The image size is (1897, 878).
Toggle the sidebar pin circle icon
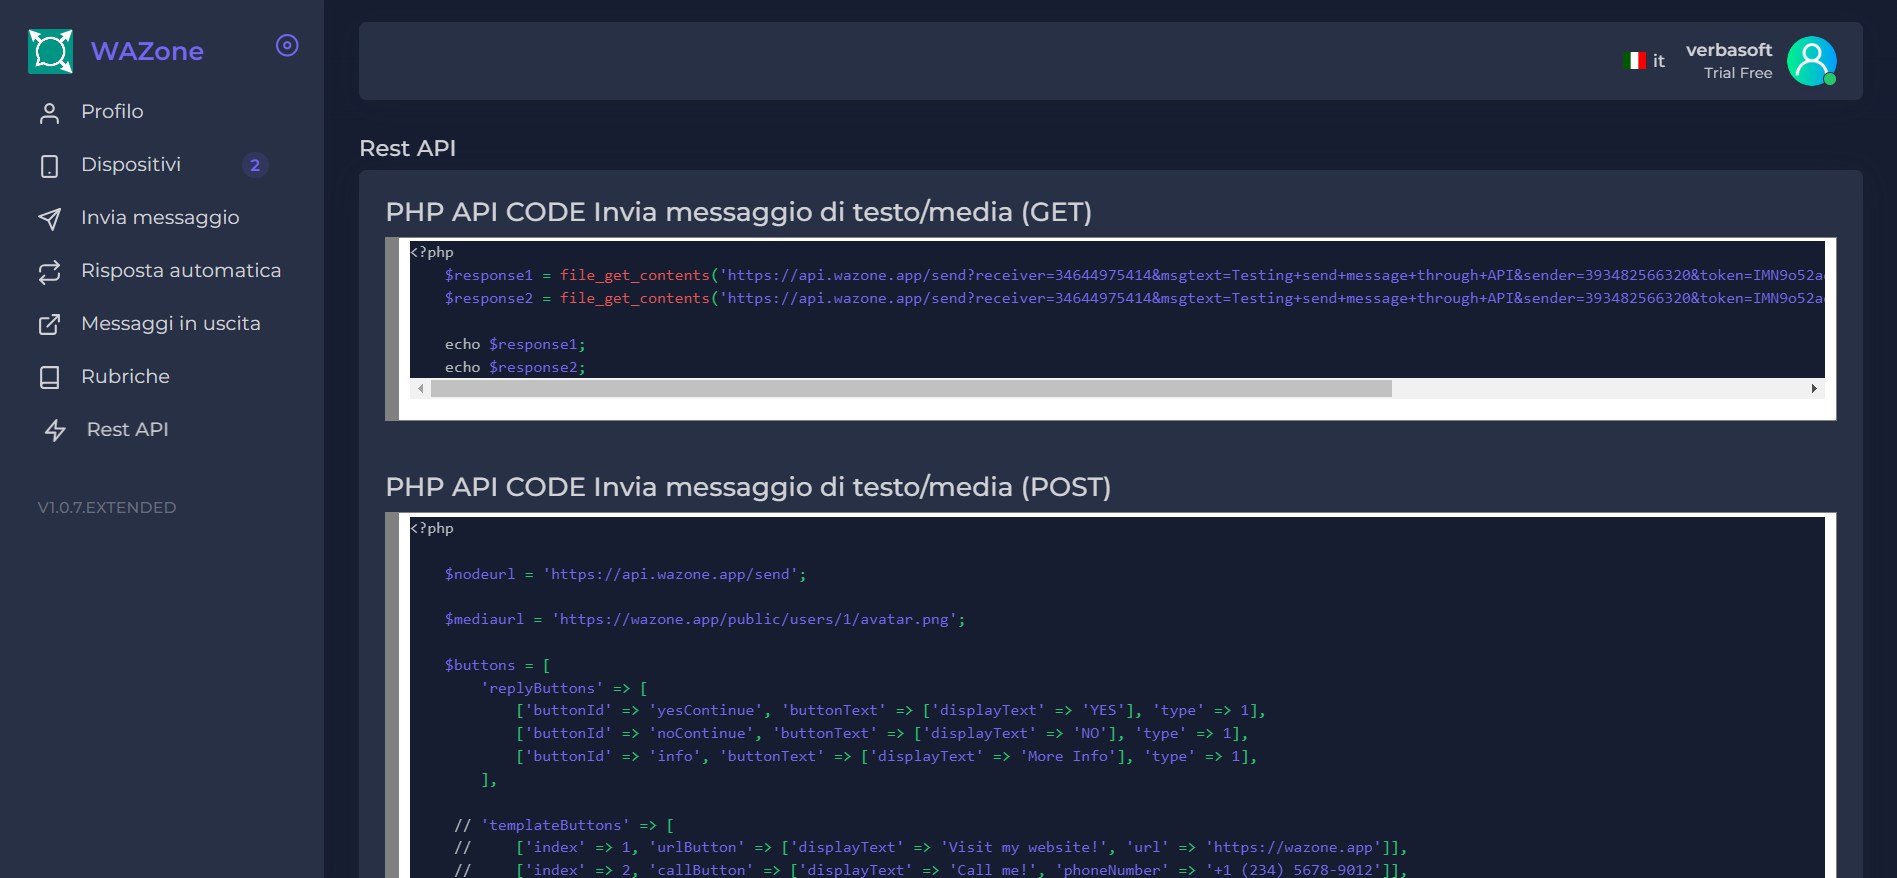287,45
